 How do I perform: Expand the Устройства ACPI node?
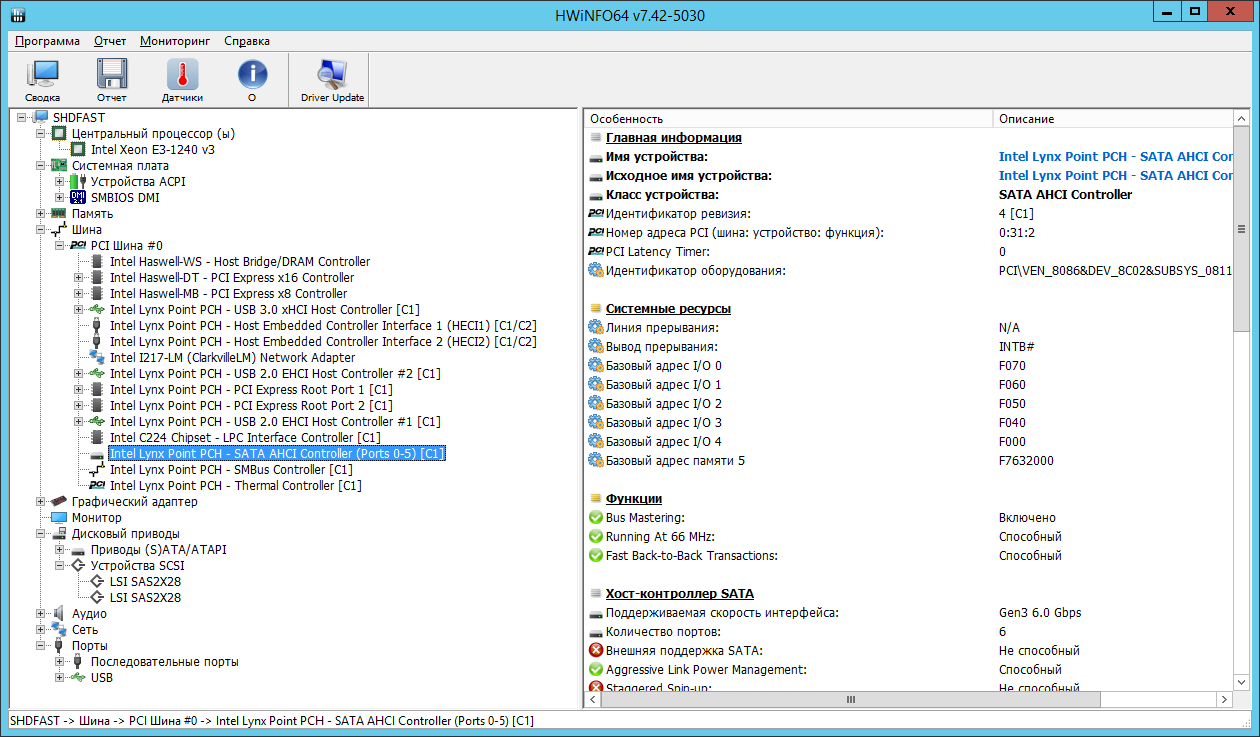(60, 182)
